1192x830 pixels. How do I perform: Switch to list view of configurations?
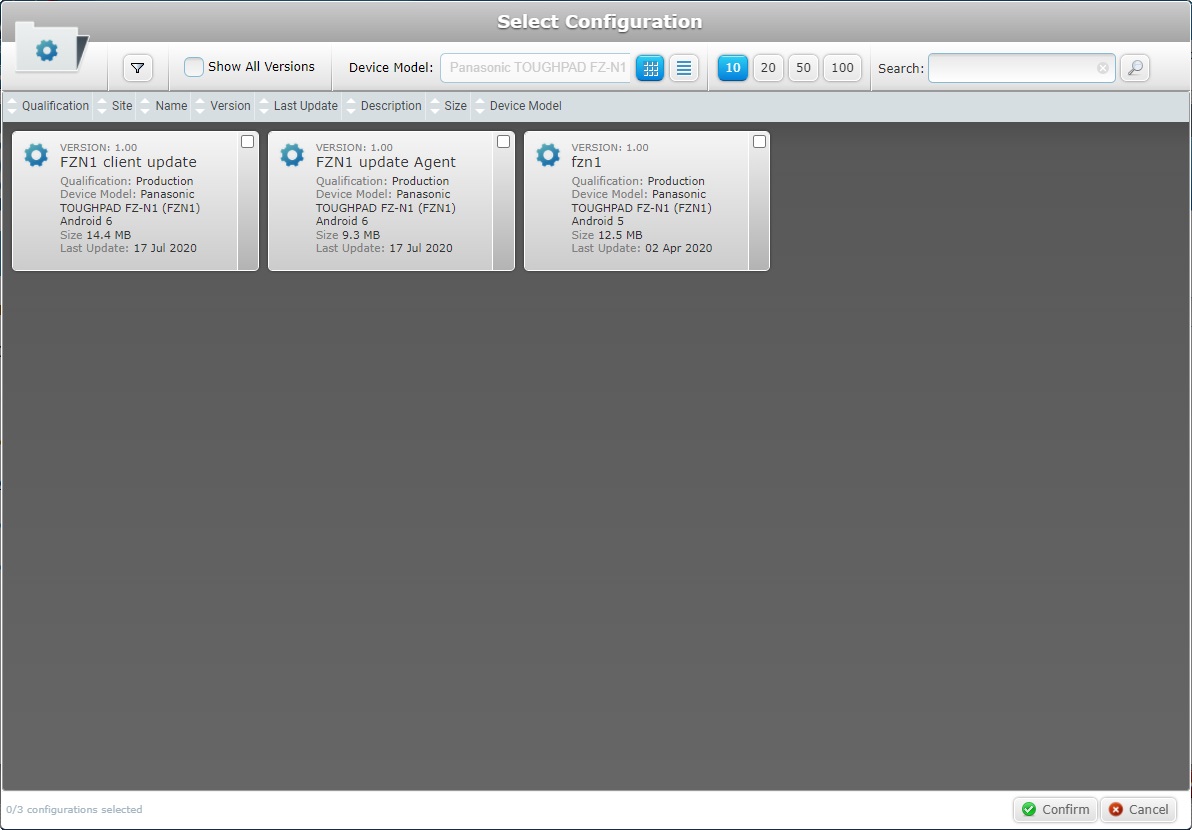click(684, 67)
